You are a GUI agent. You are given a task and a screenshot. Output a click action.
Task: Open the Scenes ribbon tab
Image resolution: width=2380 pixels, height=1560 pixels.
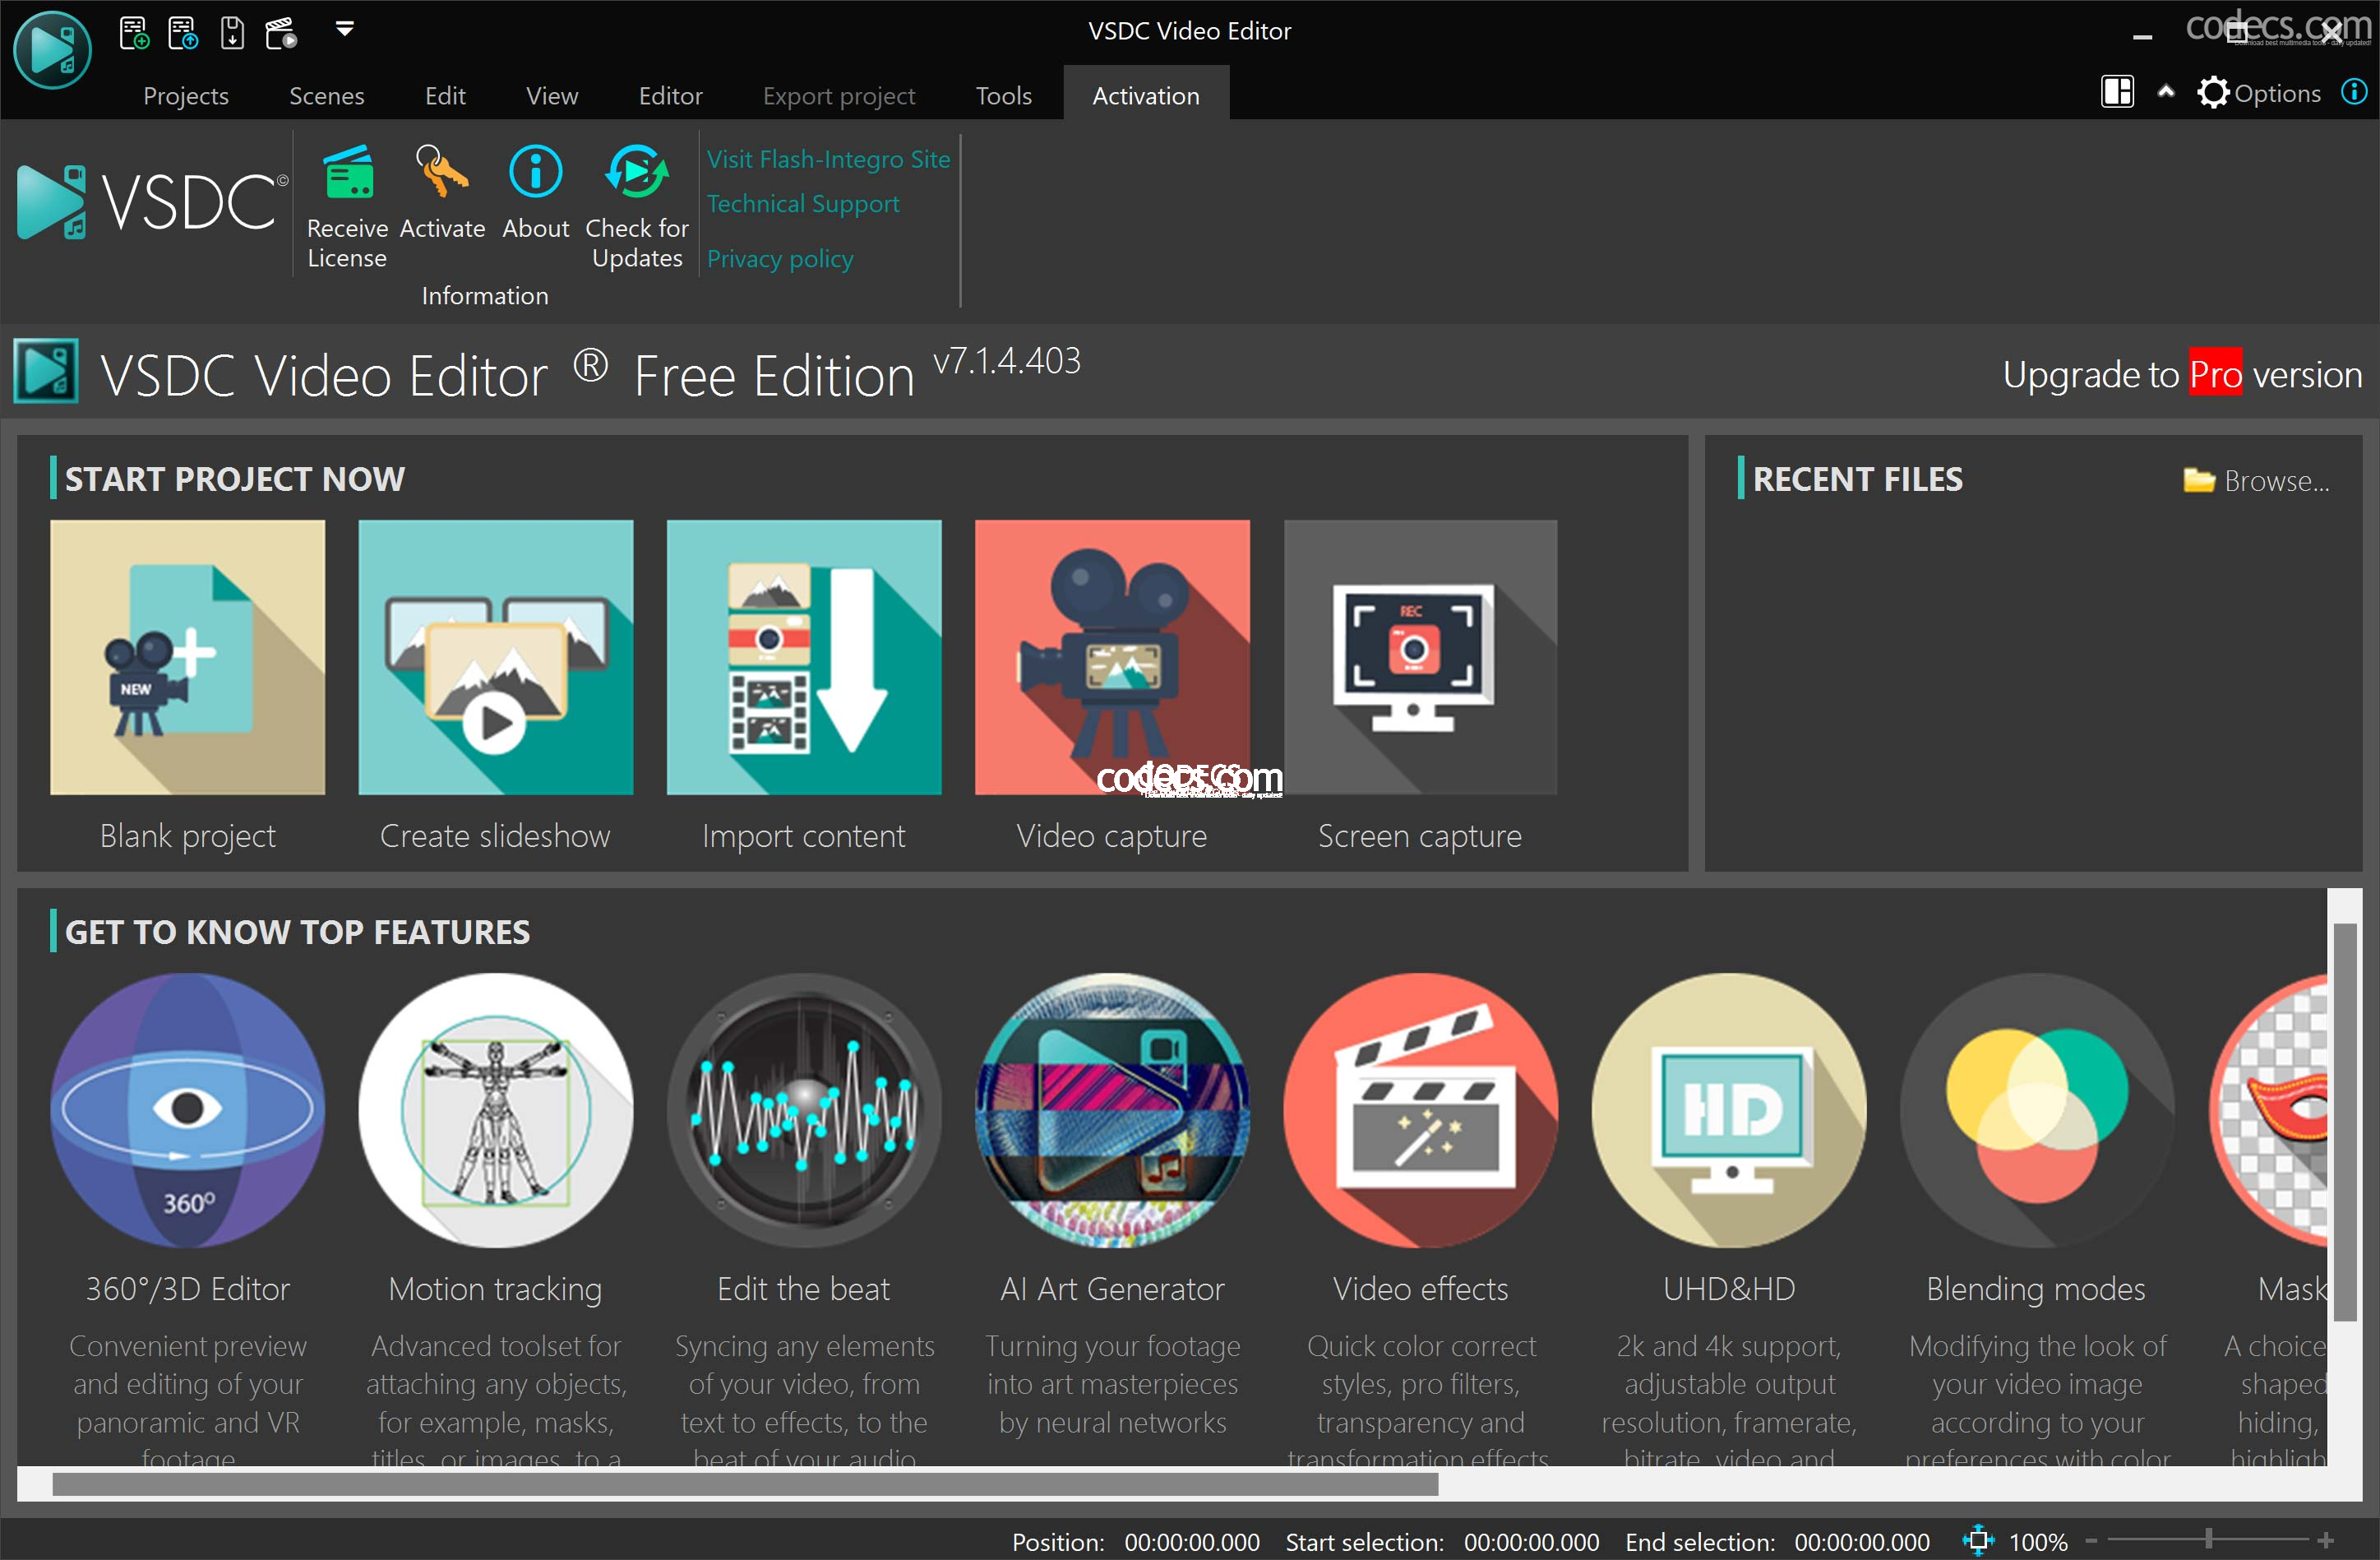pyautogui.click(x=326, y=96)
